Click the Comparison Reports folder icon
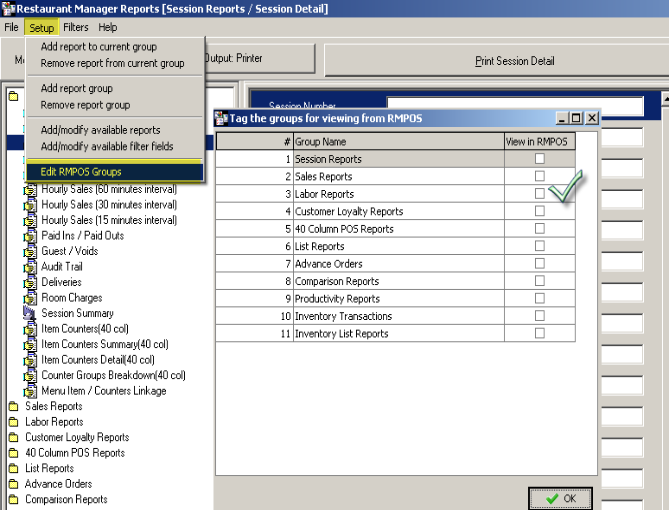 point(14,499)
